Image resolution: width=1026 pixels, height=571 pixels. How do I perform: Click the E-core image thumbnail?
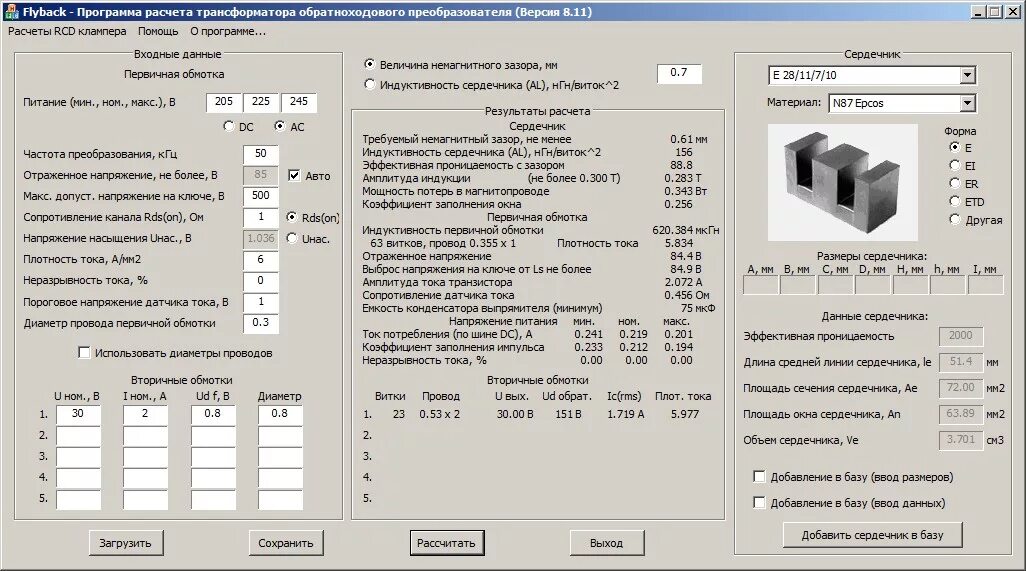click(842, 182)
